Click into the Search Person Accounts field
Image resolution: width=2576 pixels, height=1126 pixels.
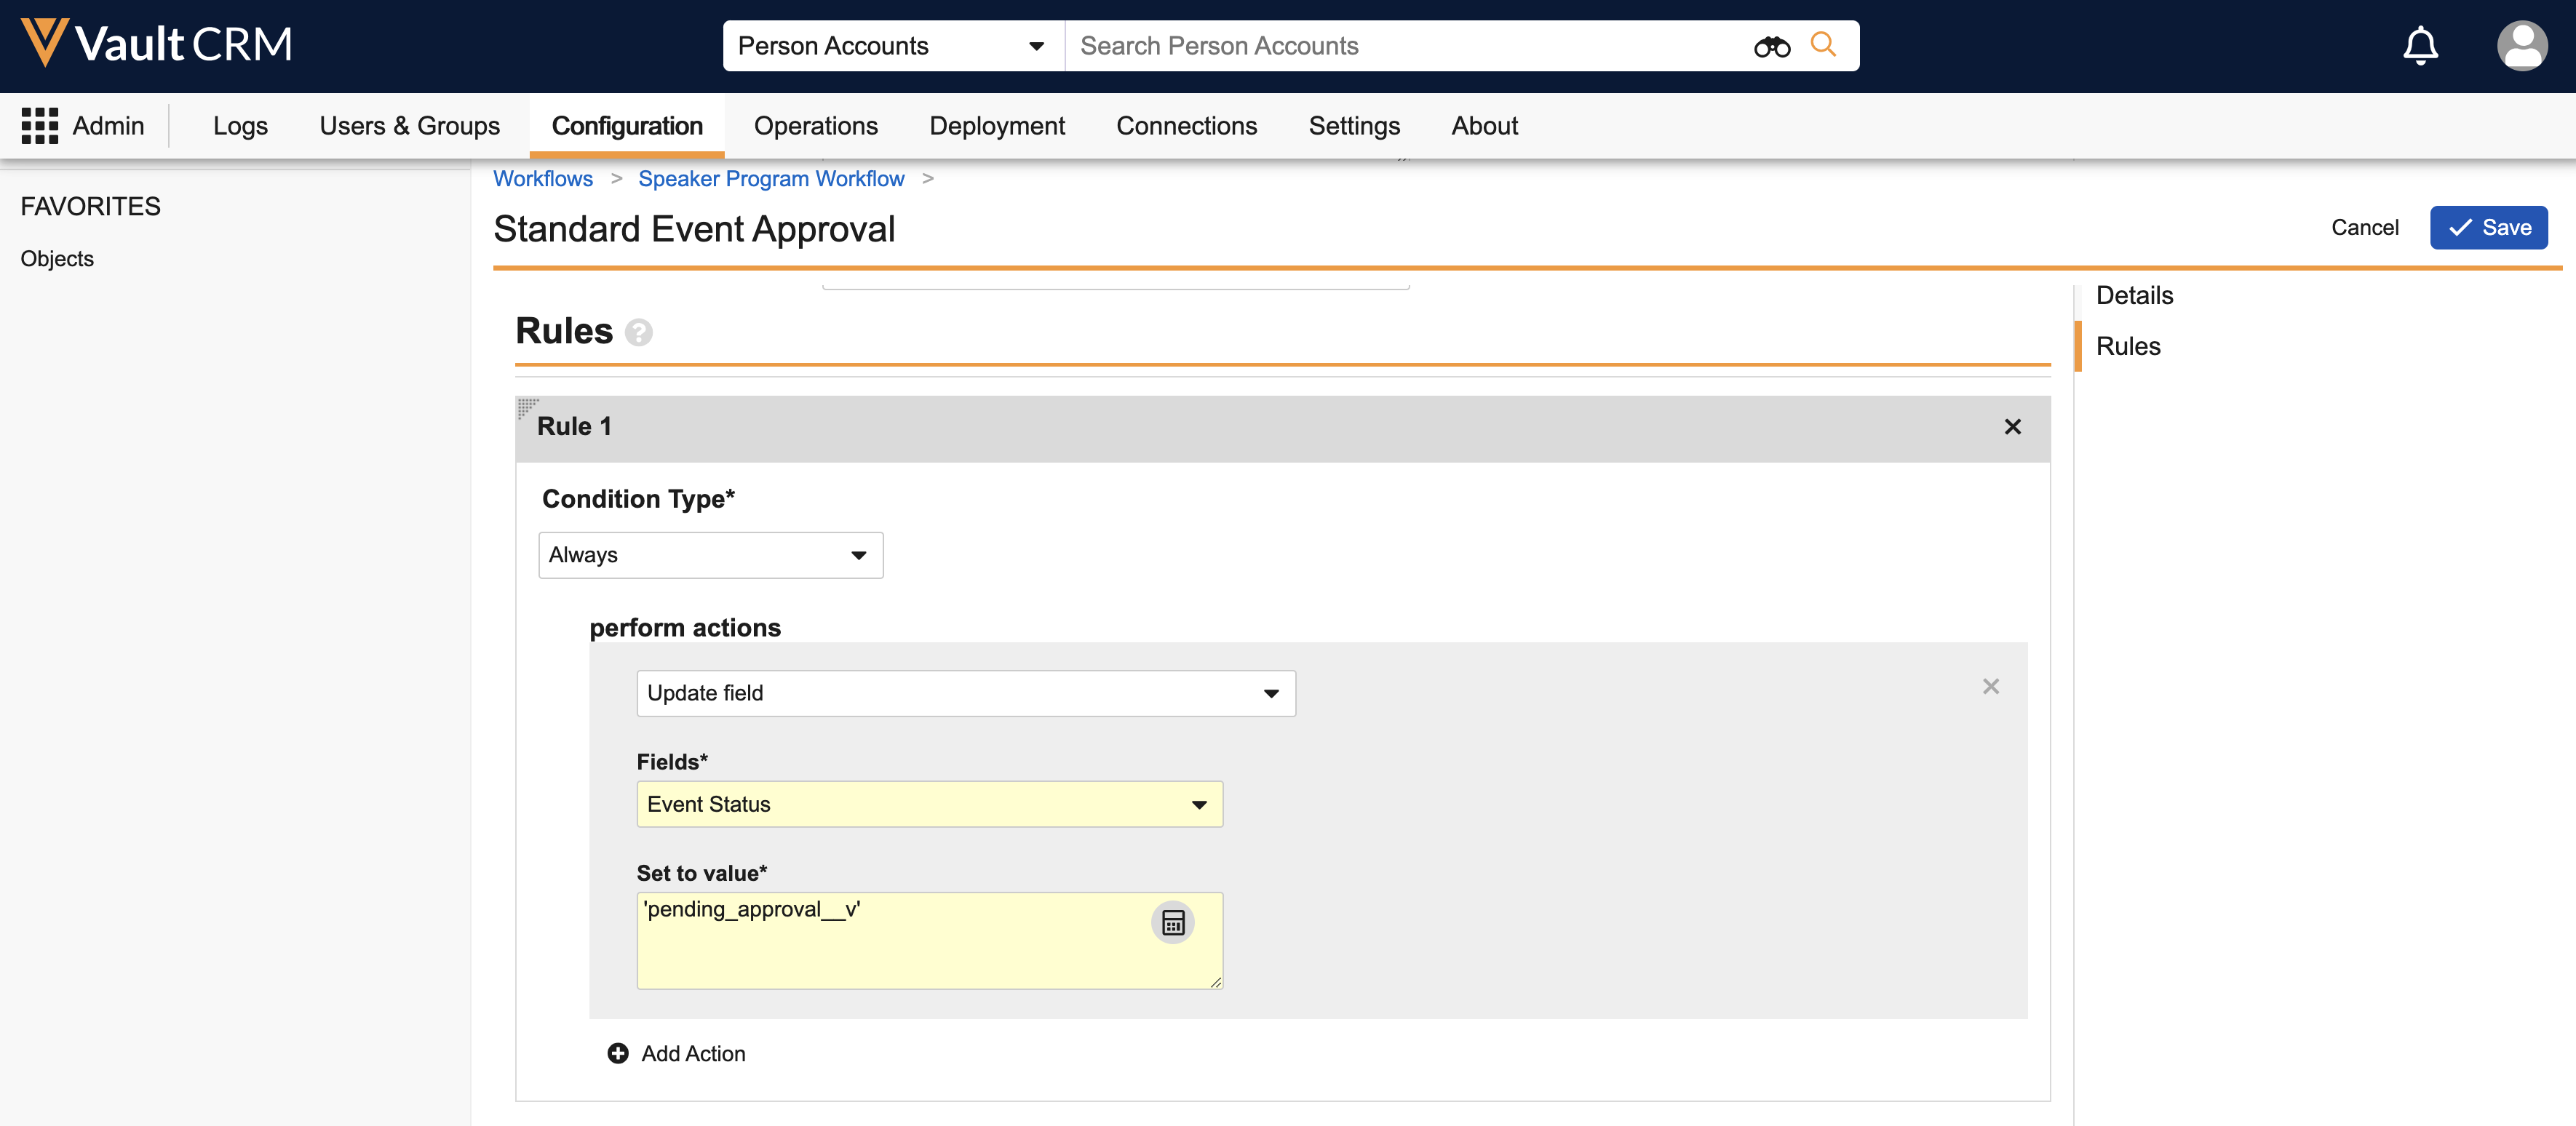click(x=1400, y=46)
